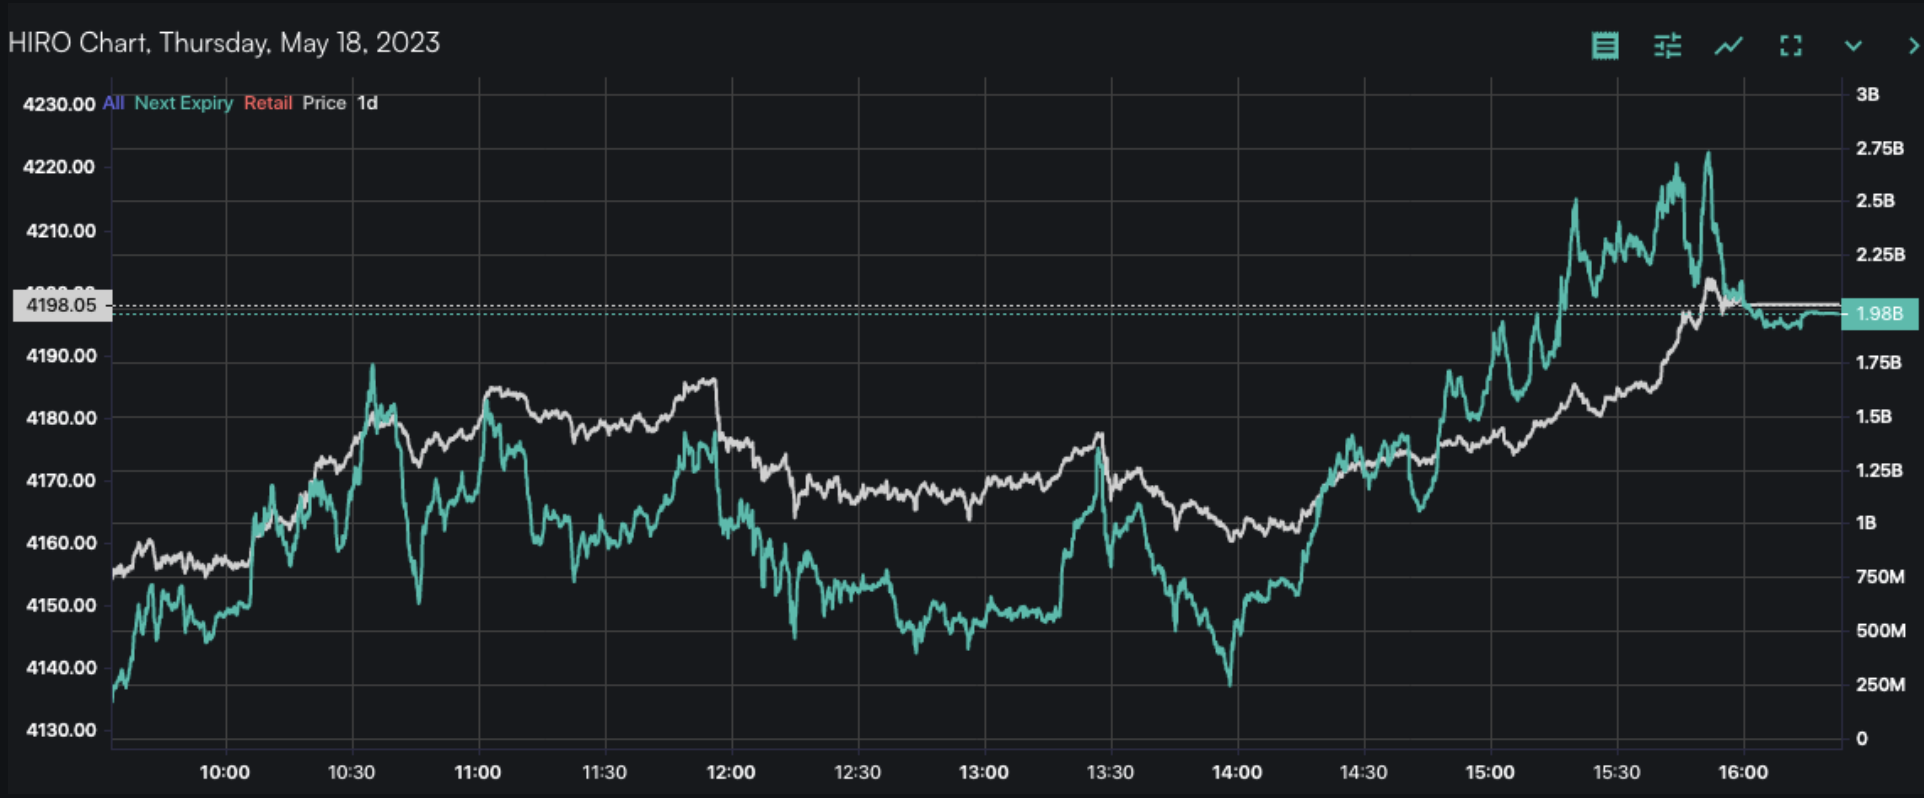Click the HIRO Chart title text
The height and width of the screenshot is (798, 1924).
224,43
